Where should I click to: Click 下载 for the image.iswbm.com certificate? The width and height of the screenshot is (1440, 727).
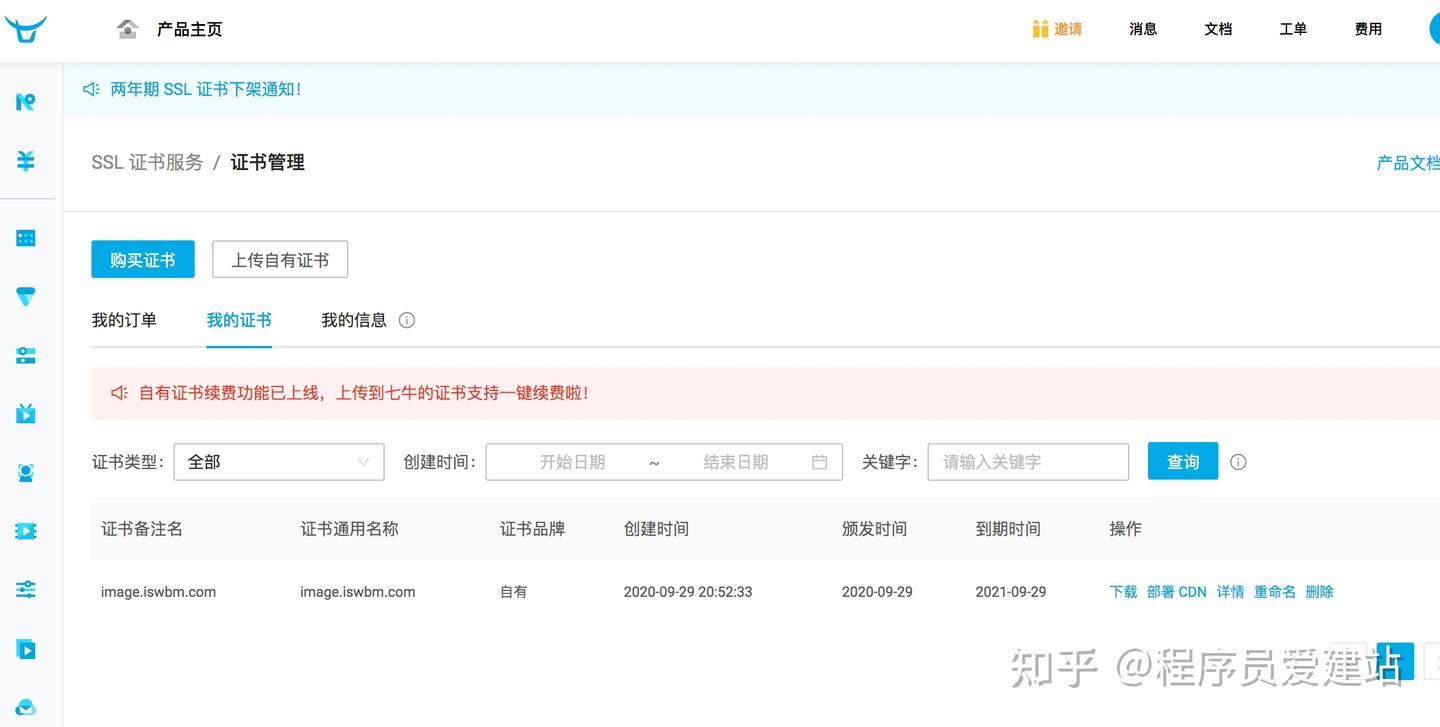1123,592
